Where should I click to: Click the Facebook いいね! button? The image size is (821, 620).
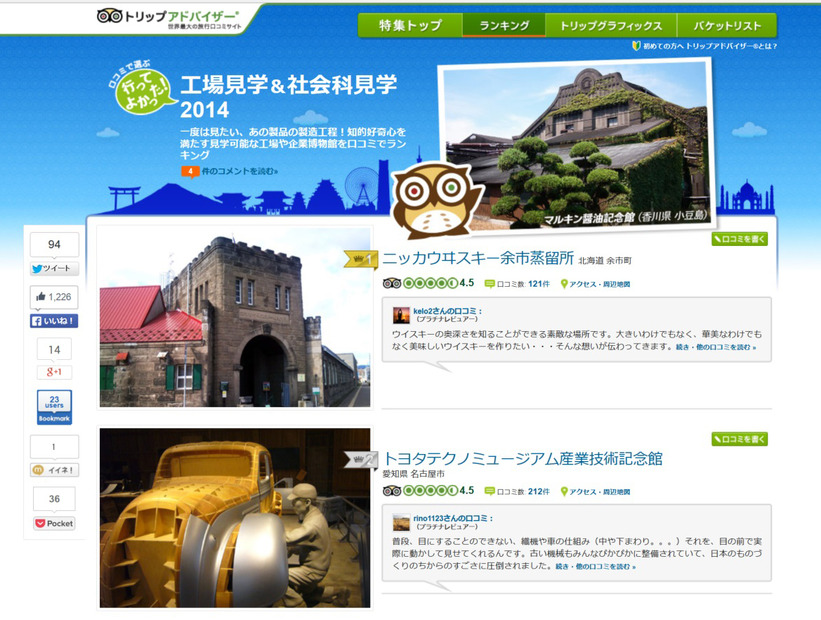[54, 321]
